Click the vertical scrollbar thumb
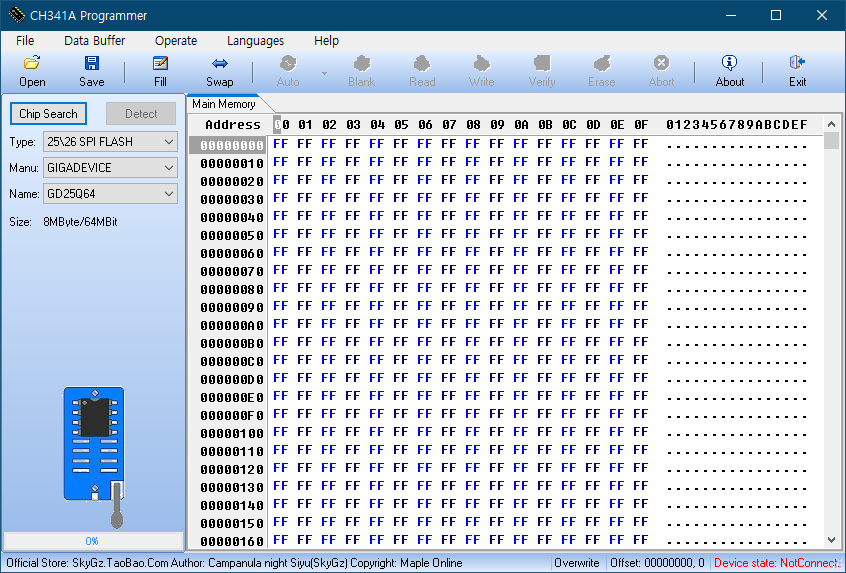The width and height of the screenshot is (846, 573). (x=831, y=141)
